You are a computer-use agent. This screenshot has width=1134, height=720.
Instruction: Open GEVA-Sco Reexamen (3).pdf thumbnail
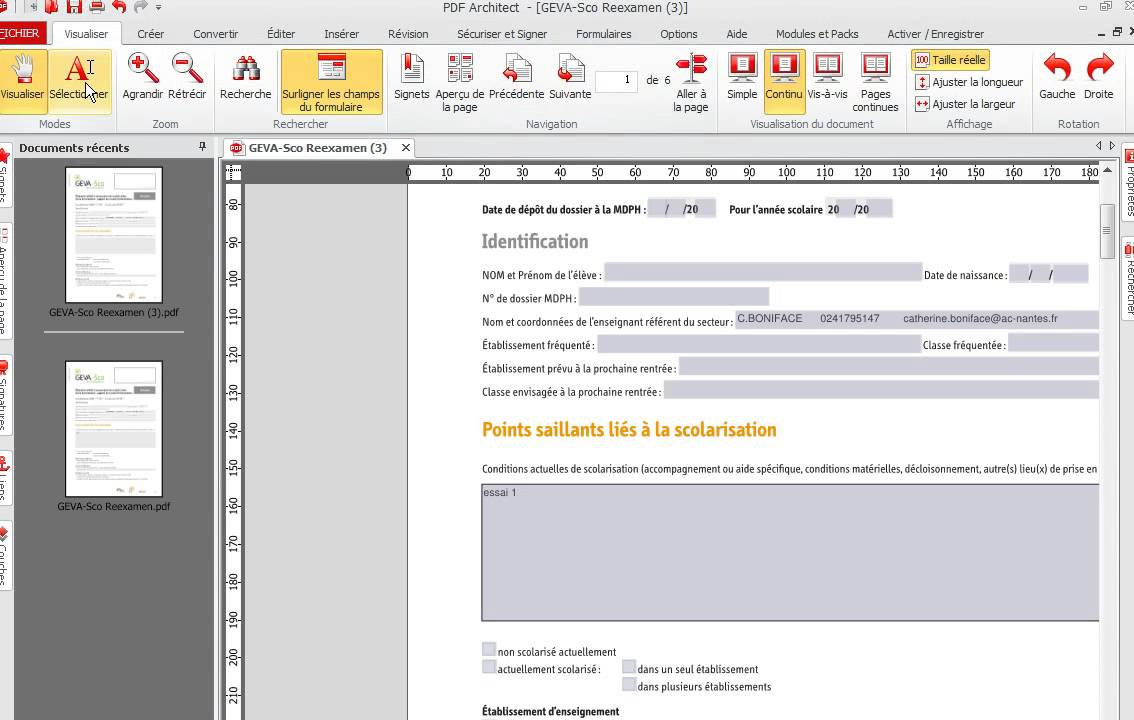click(114, 235)
